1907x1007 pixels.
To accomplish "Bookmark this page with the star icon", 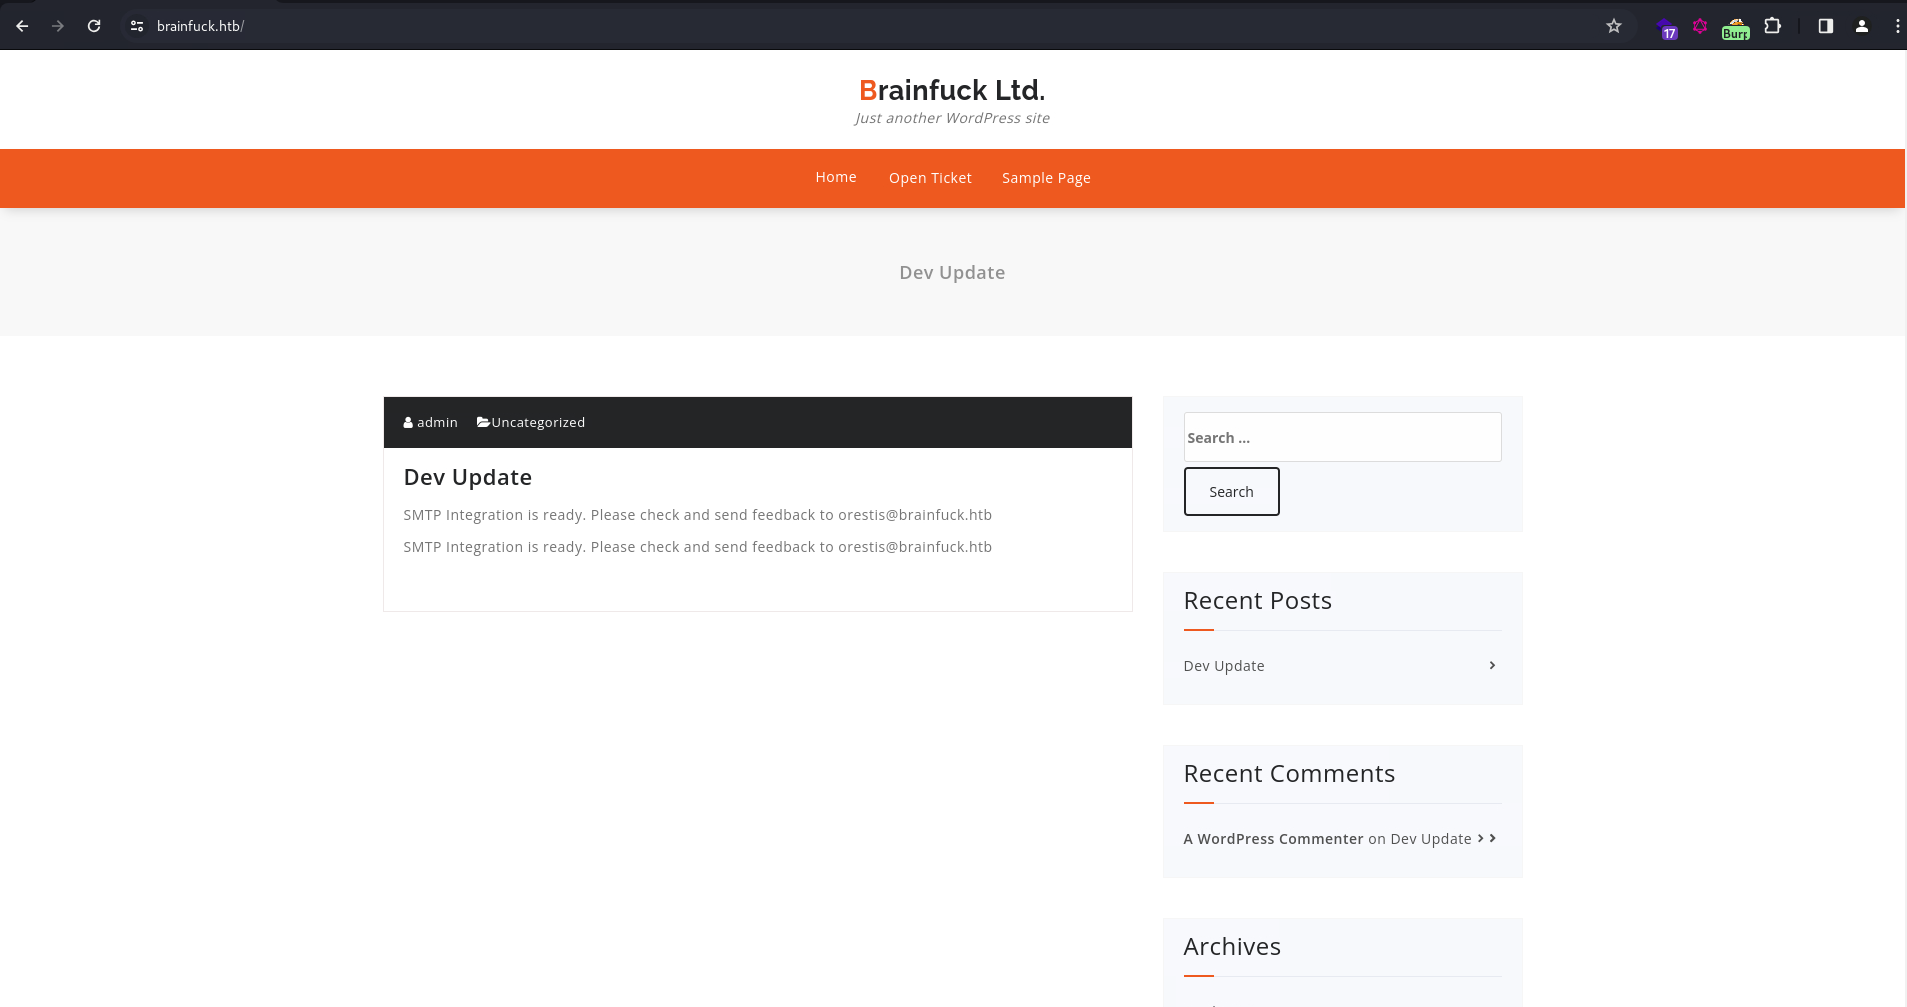I will pyautogui.click(x=1614, y=26).
